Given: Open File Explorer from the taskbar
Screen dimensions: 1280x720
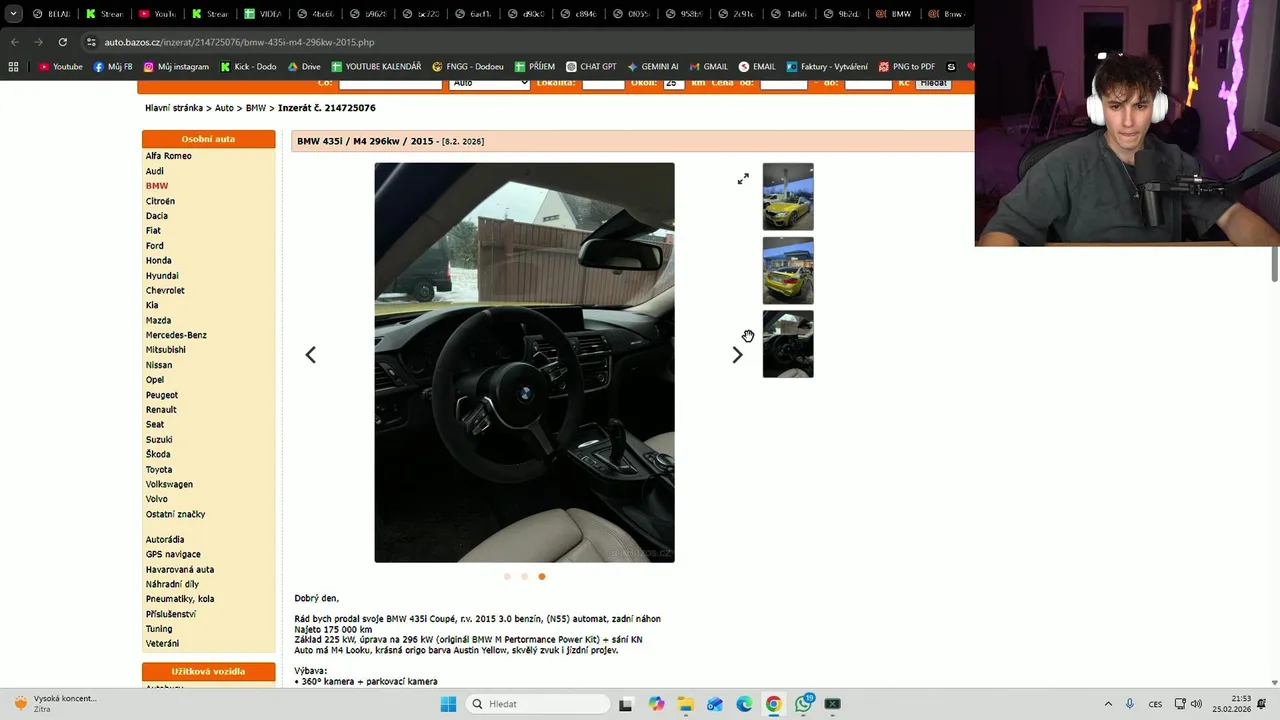Looking at the screenshot, I should click(685, 704).
